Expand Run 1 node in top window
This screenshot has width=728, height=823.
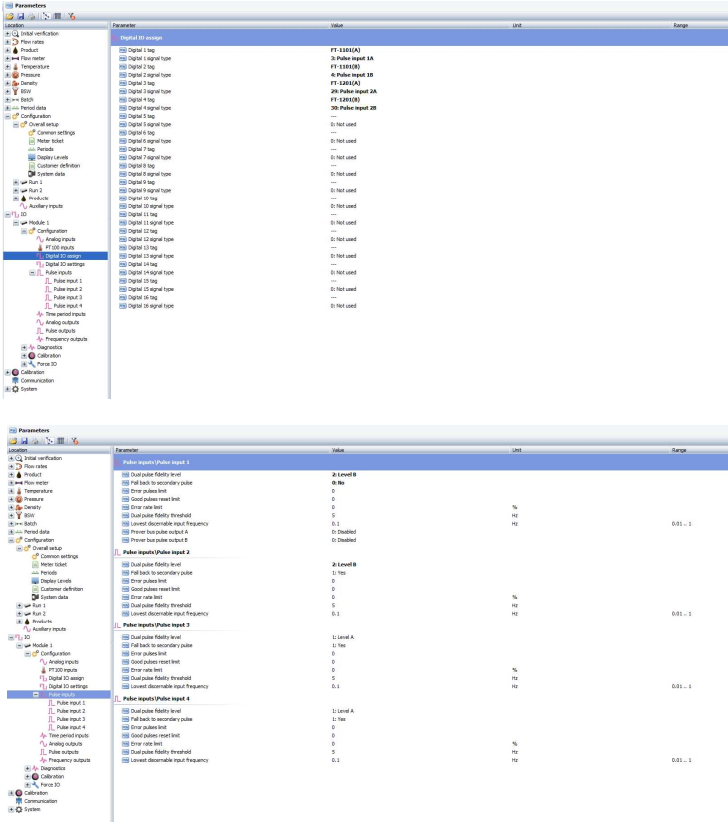point(16,182)
